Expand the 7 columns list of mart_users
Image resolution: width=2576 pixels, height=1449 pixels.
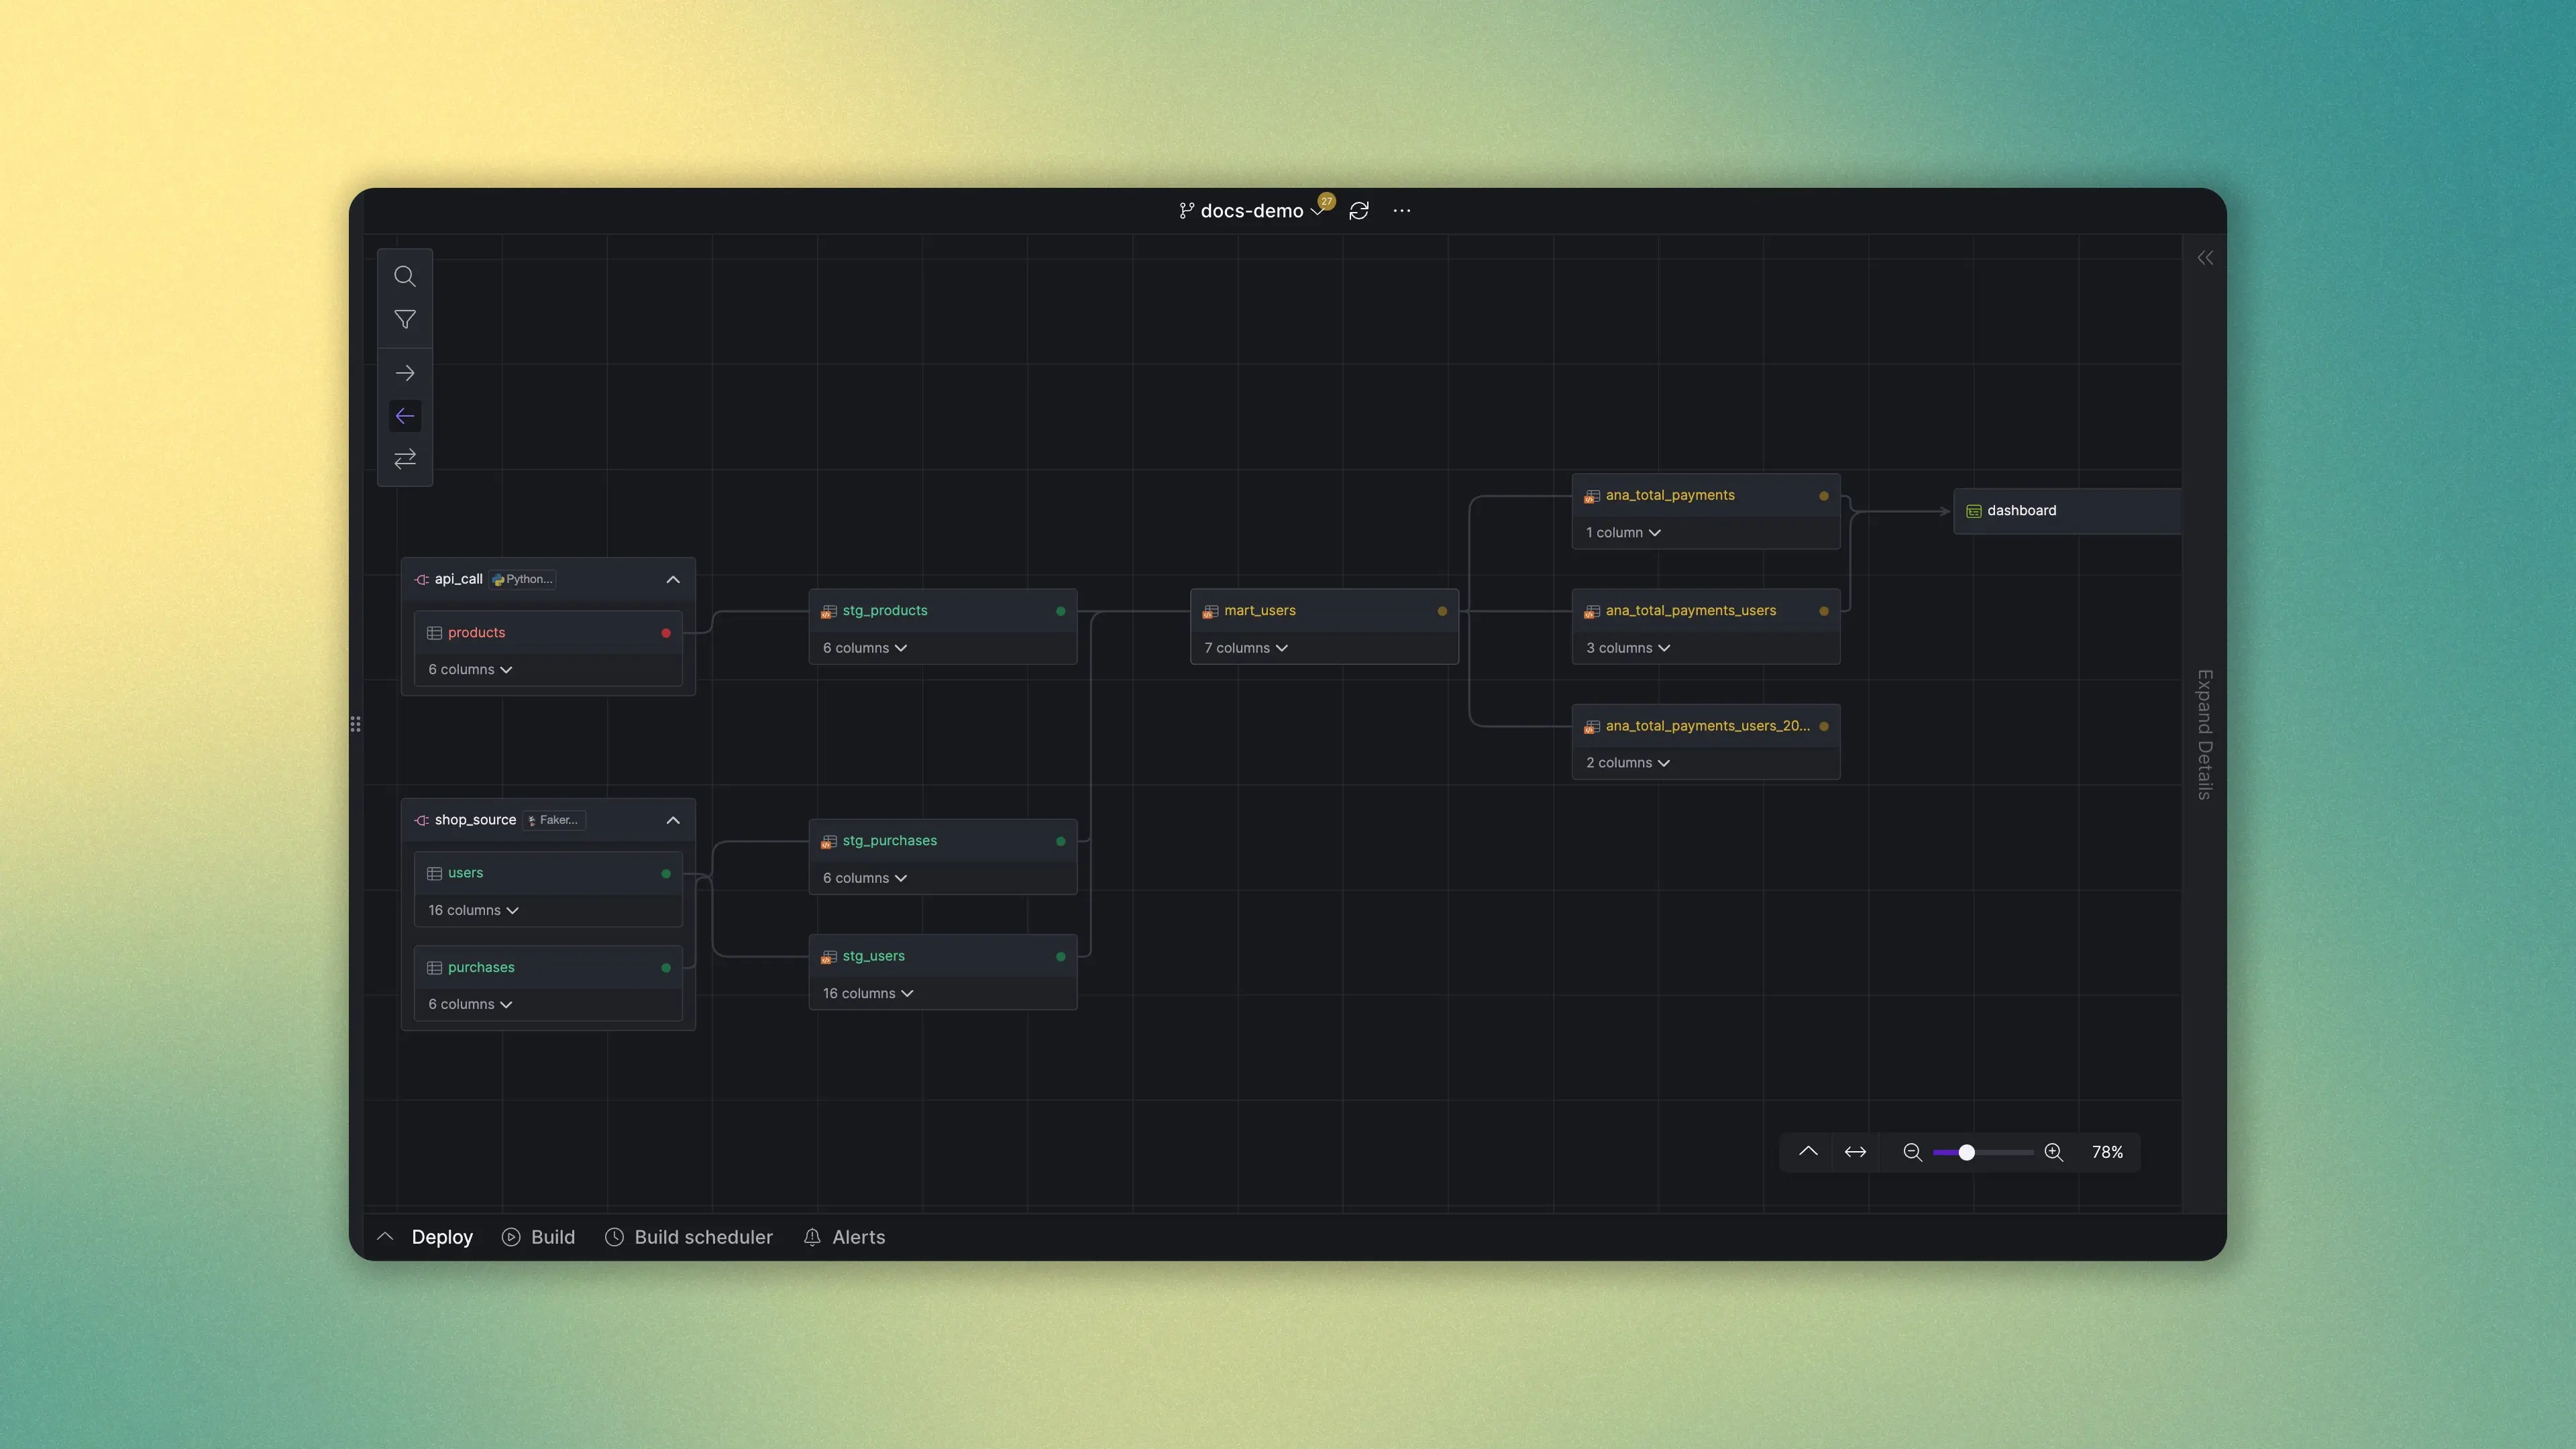[x=1245, y=648]
